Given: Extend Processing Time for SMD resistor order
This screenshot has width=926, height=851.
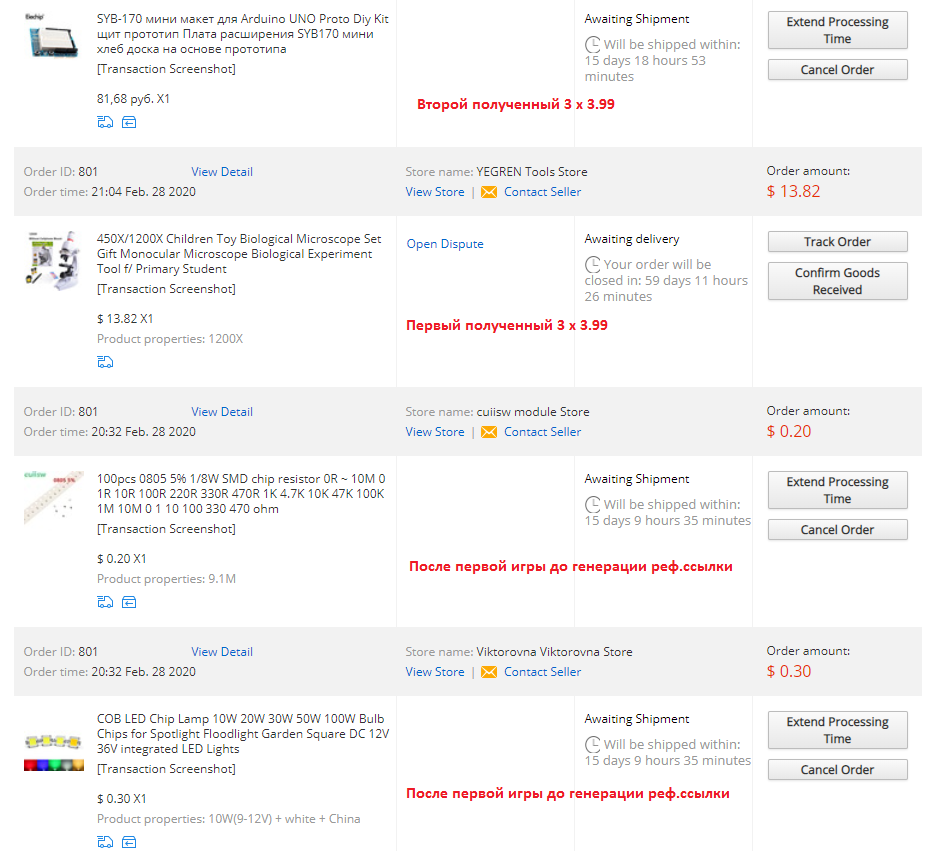Looking at the screenshot, I should (x=837, y=490).
